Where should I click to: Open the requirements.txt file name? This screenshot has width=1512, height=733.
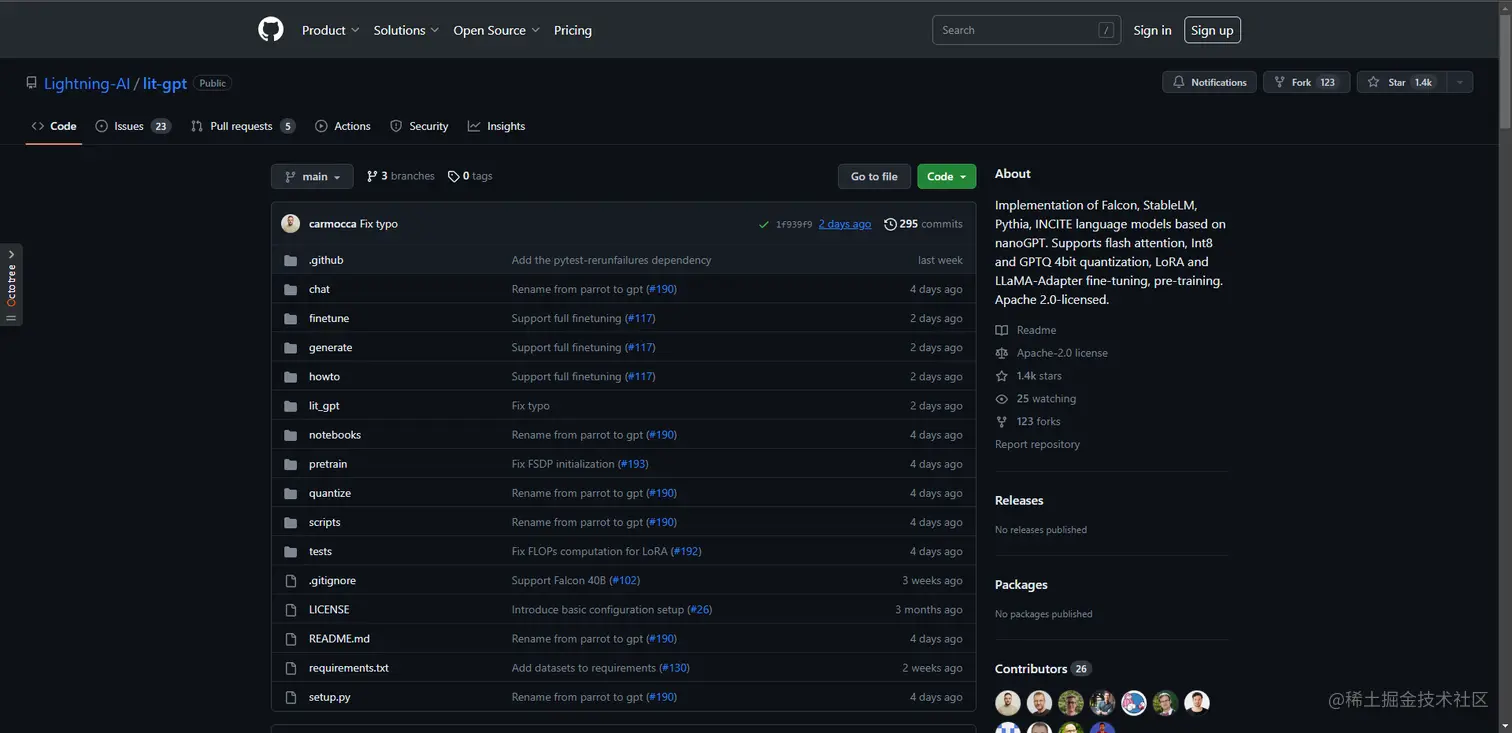click(x=349, y=668)
